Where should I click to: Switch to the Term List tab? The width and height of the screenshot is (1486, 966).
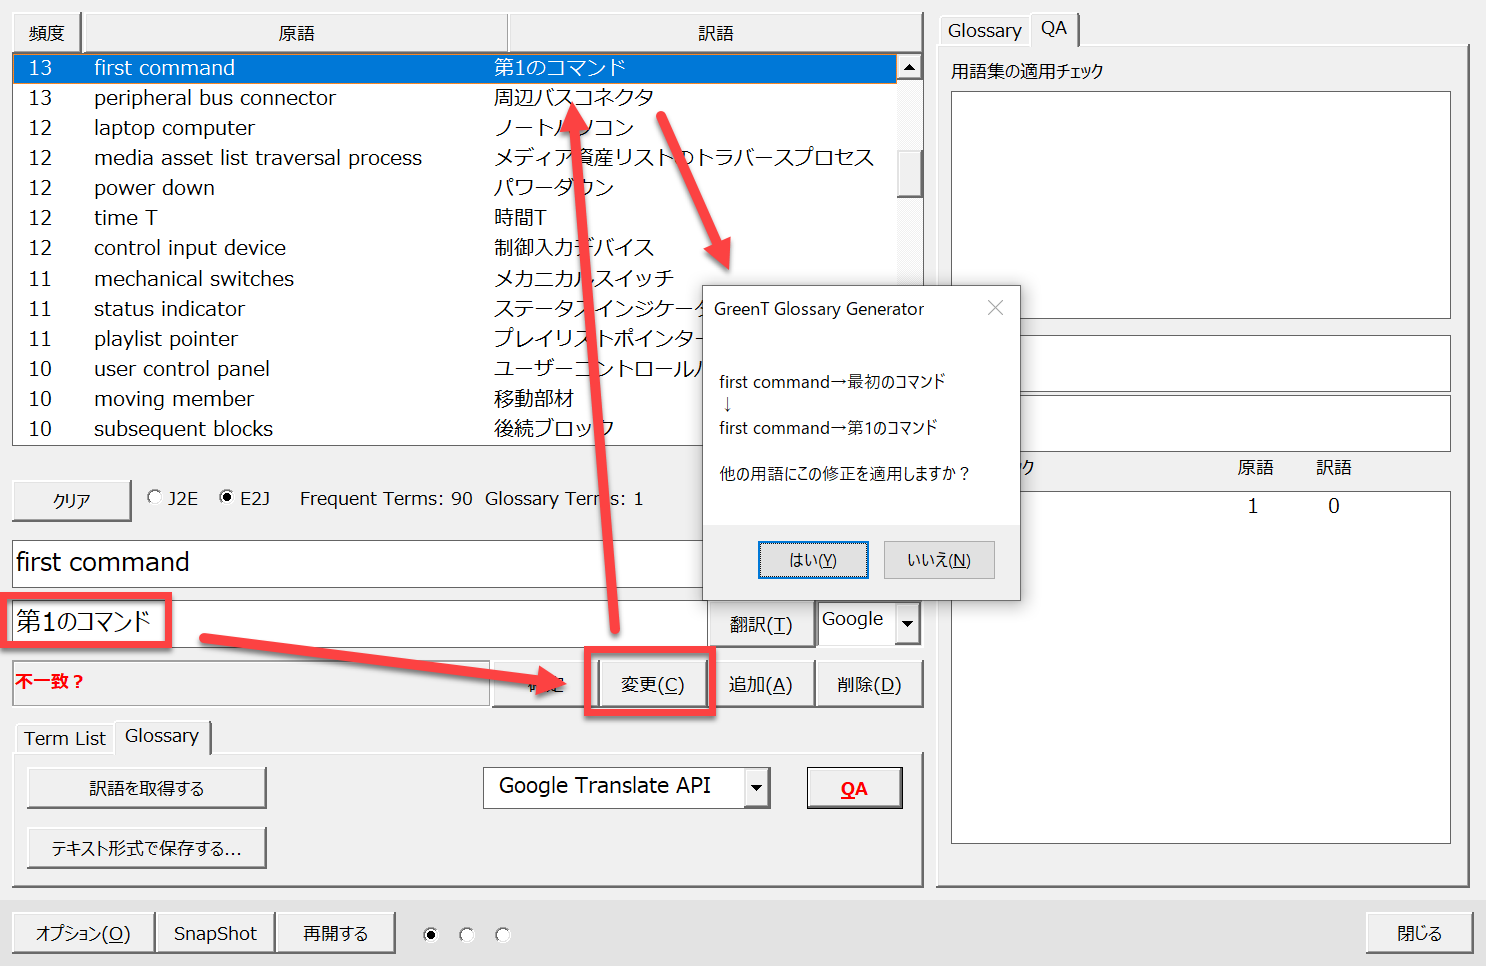coord(64,738)
